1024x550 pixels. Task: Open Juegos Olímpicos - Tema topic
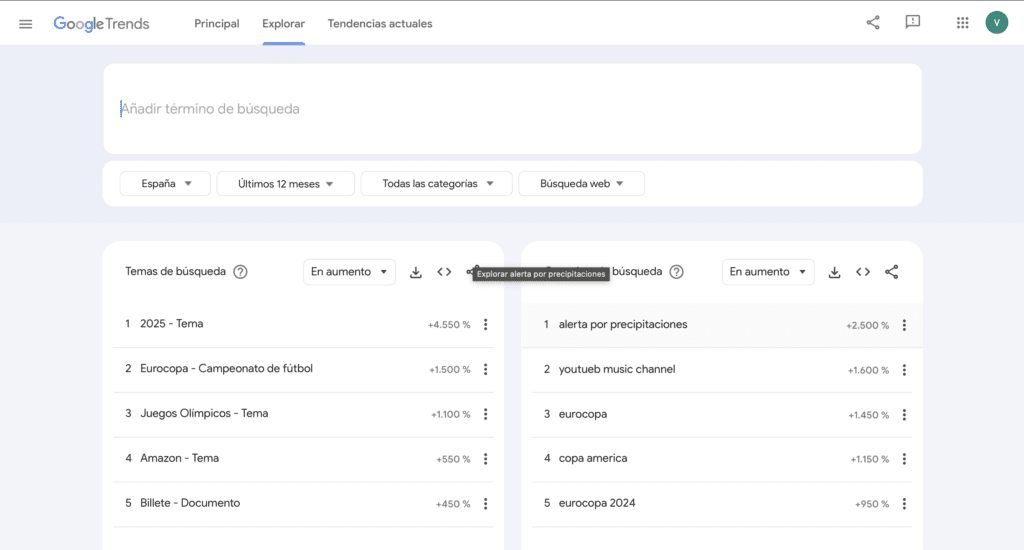click(x=204, y=413)
